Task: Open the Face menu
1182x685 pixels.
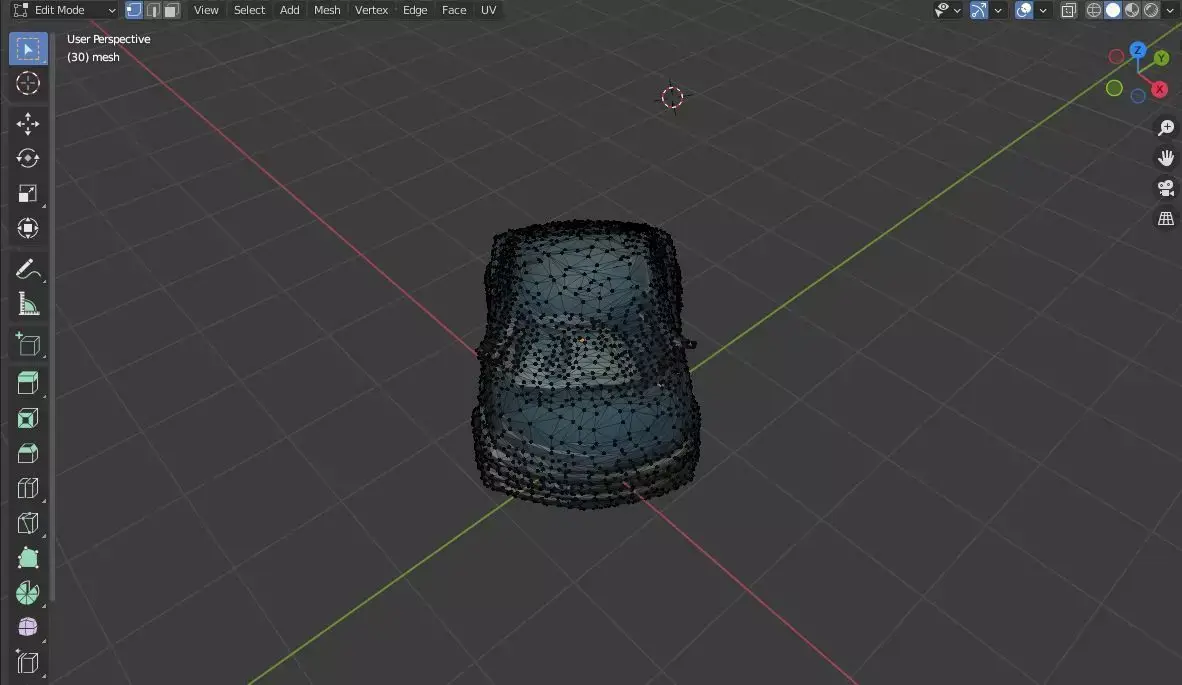Action: coord(454,10)
